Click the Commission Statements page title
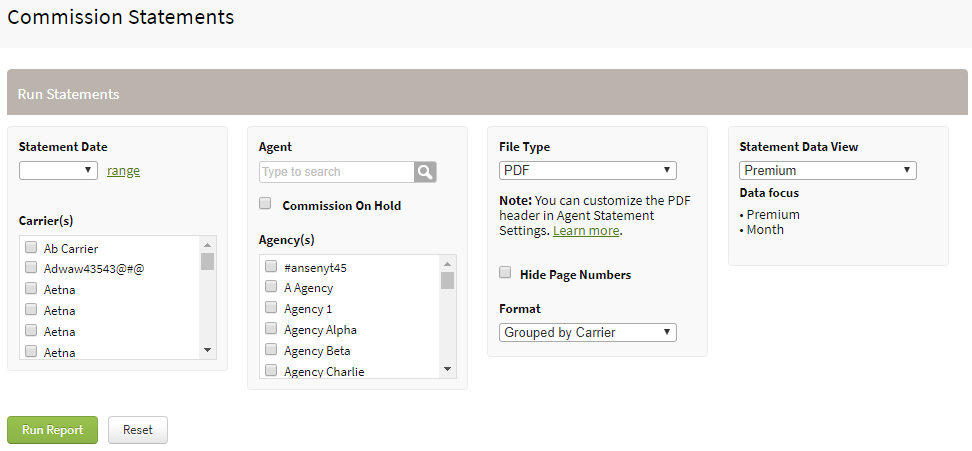Screen dimensions: 972x451 point(121,17)
